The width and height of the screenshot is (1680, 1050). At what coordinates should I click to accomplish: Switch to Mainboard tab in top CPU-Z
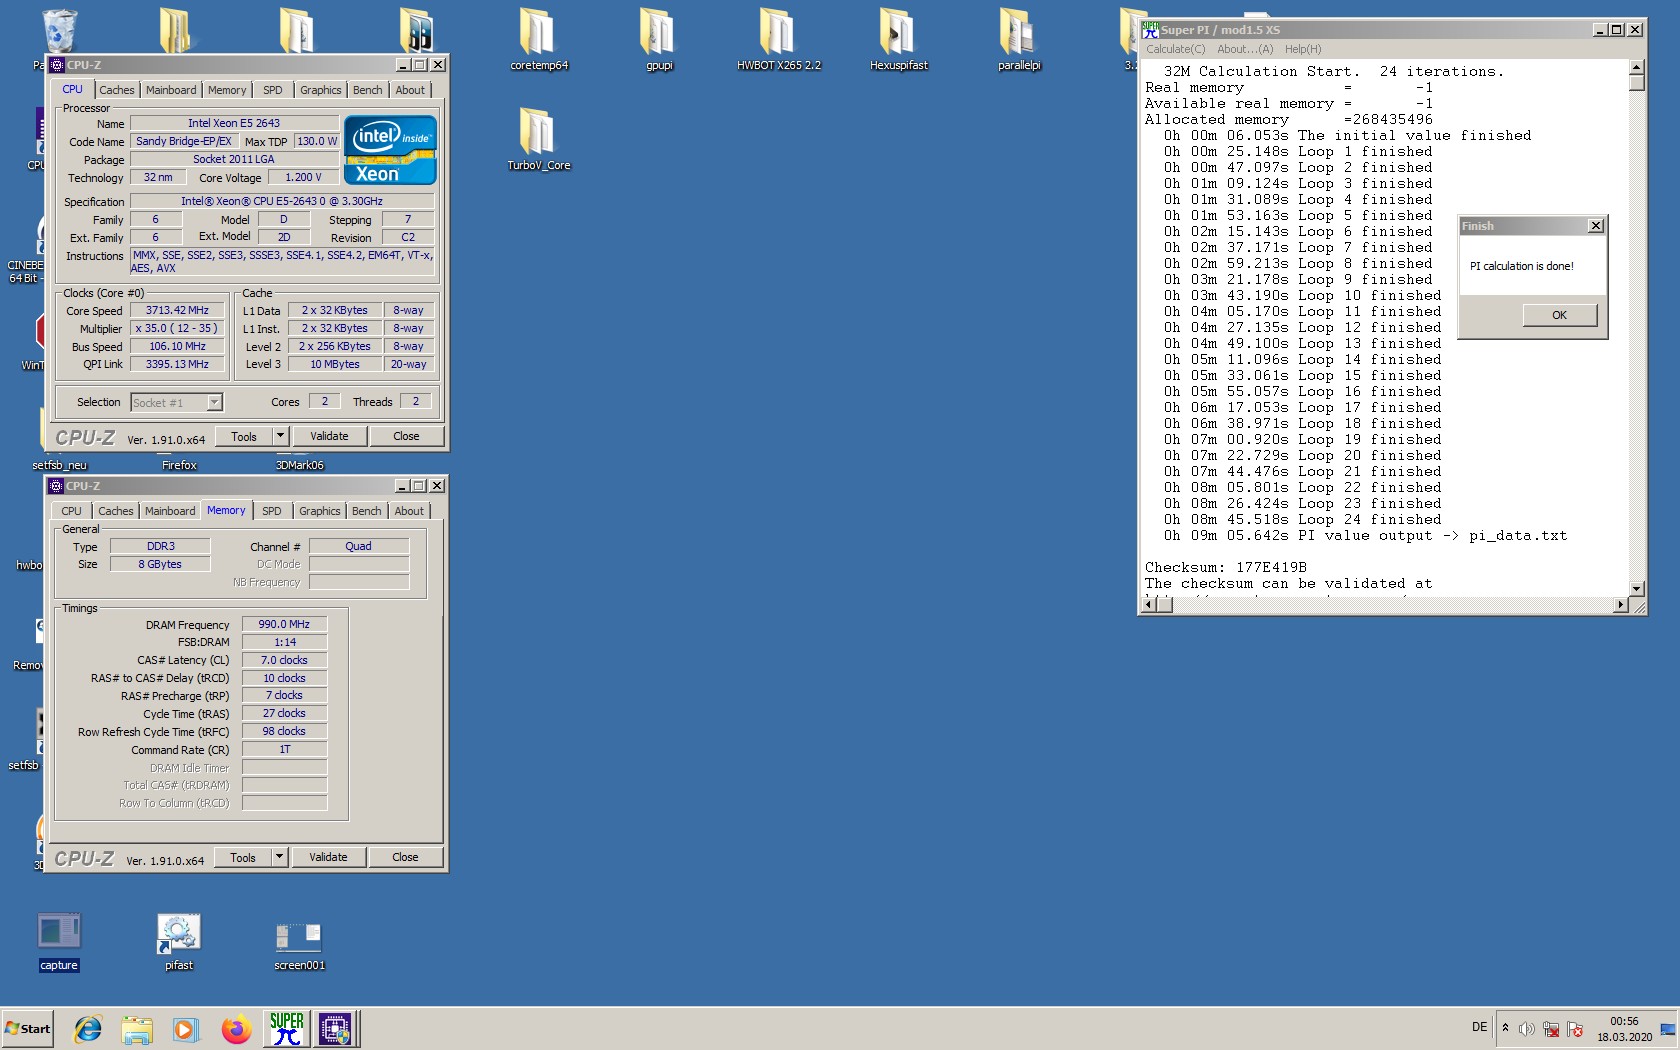pos(171,90)
